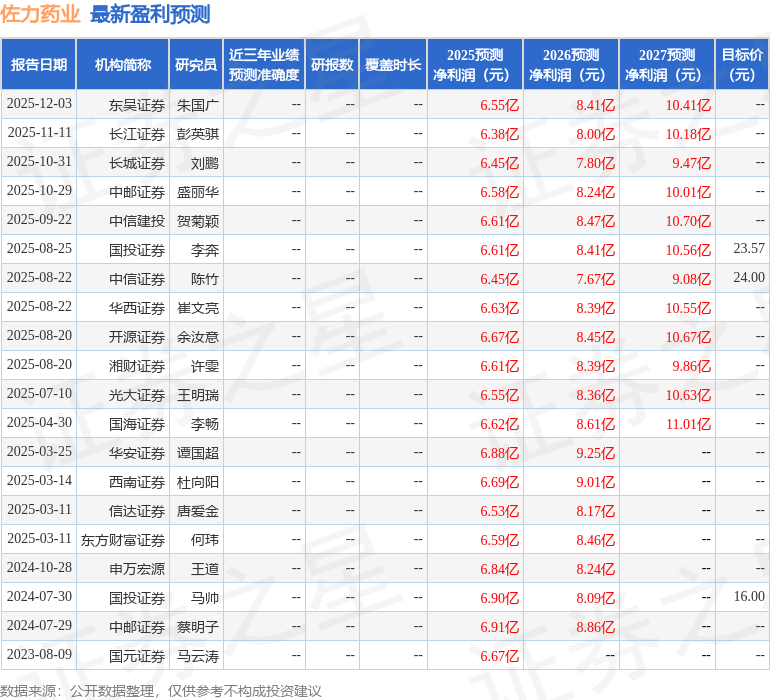Click the 目标价 column header
This screenshot has height=700, width=770.
(742, 65)
